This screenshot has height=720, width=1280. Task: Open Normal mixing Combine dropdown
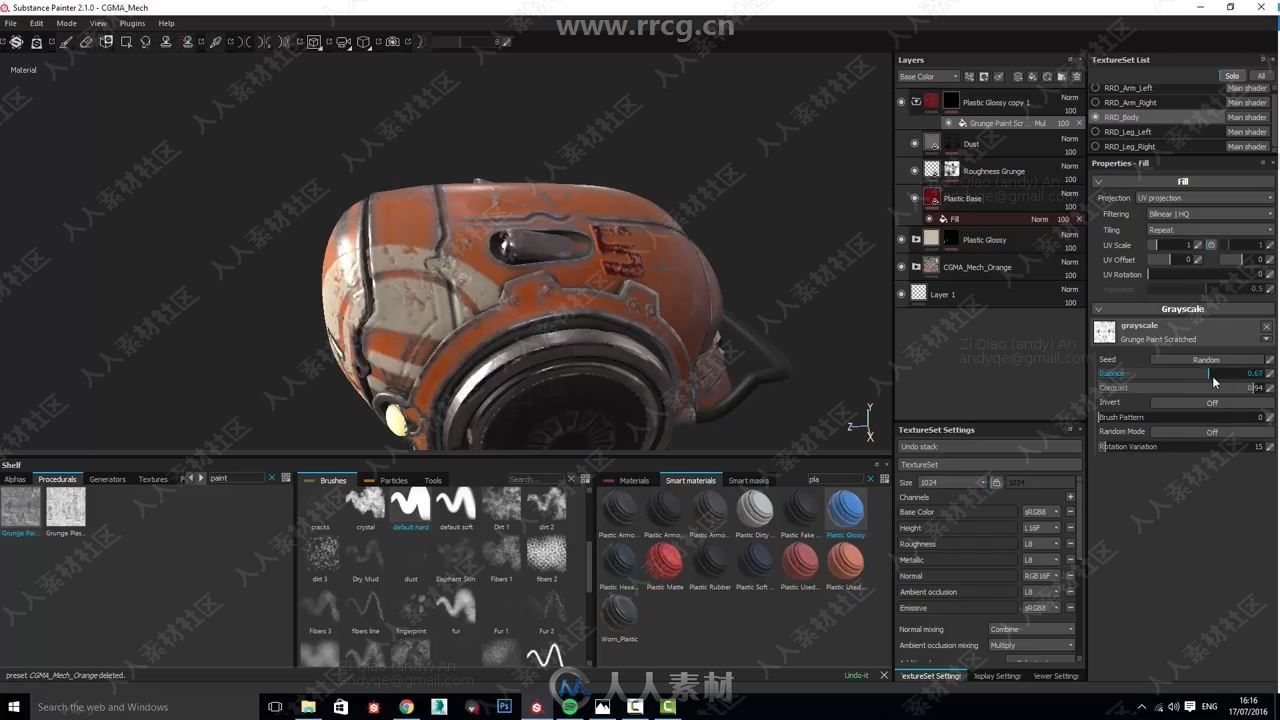pos(1032,629)
